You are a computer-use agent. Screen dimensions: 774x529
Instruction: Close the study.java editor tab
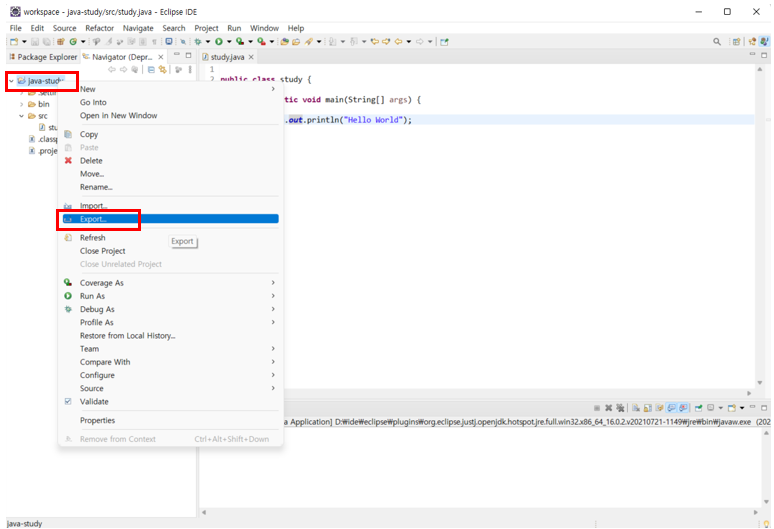[251, 57]
